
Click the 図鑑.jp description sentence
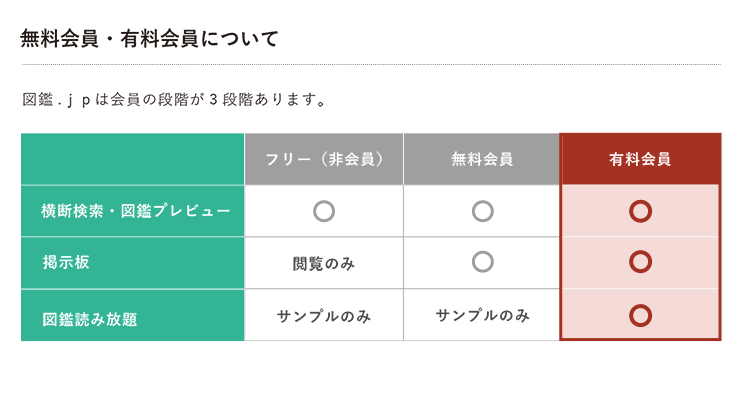click(174, 100)
